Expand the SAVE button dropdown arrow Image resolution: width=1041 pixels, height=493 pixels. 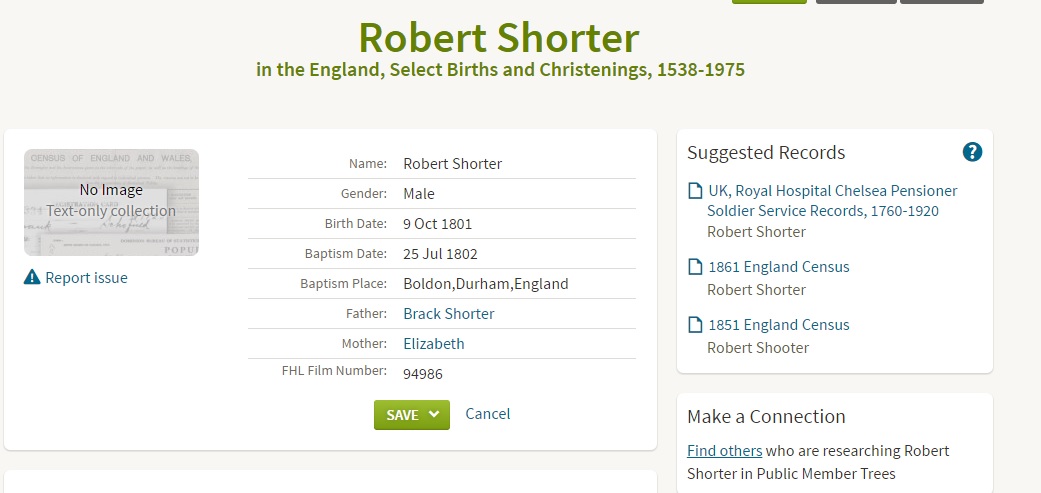[434, 415]
